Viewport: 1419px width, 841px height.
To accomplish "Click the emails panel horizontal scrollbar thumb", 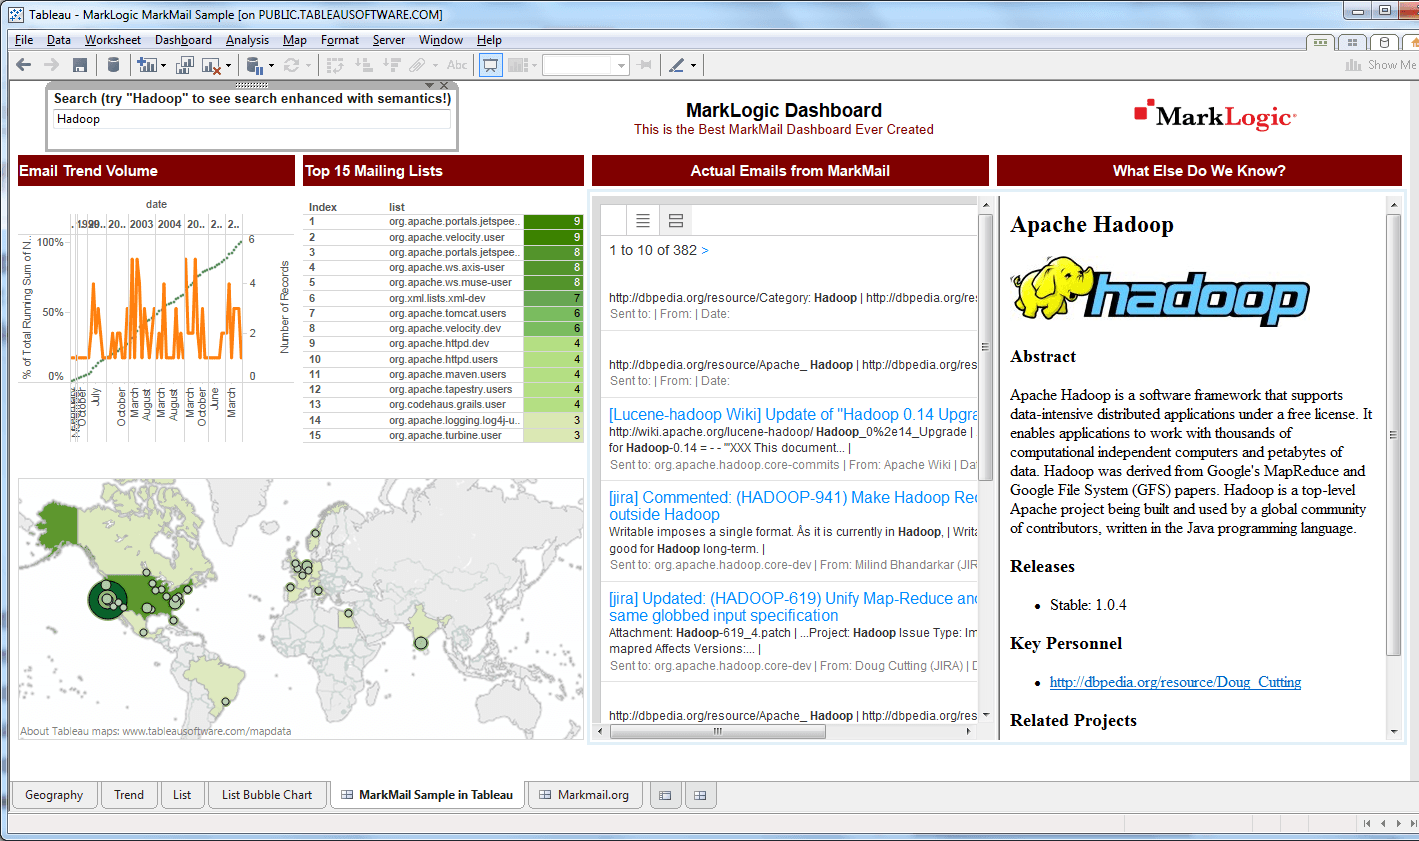I will [718, 731].
